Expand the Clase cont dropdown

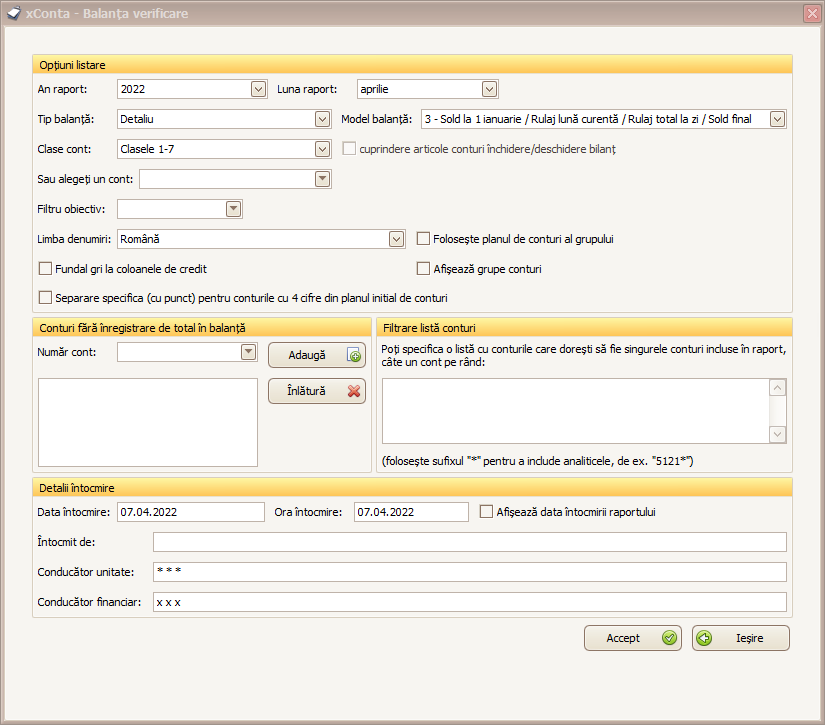(322, 149)
